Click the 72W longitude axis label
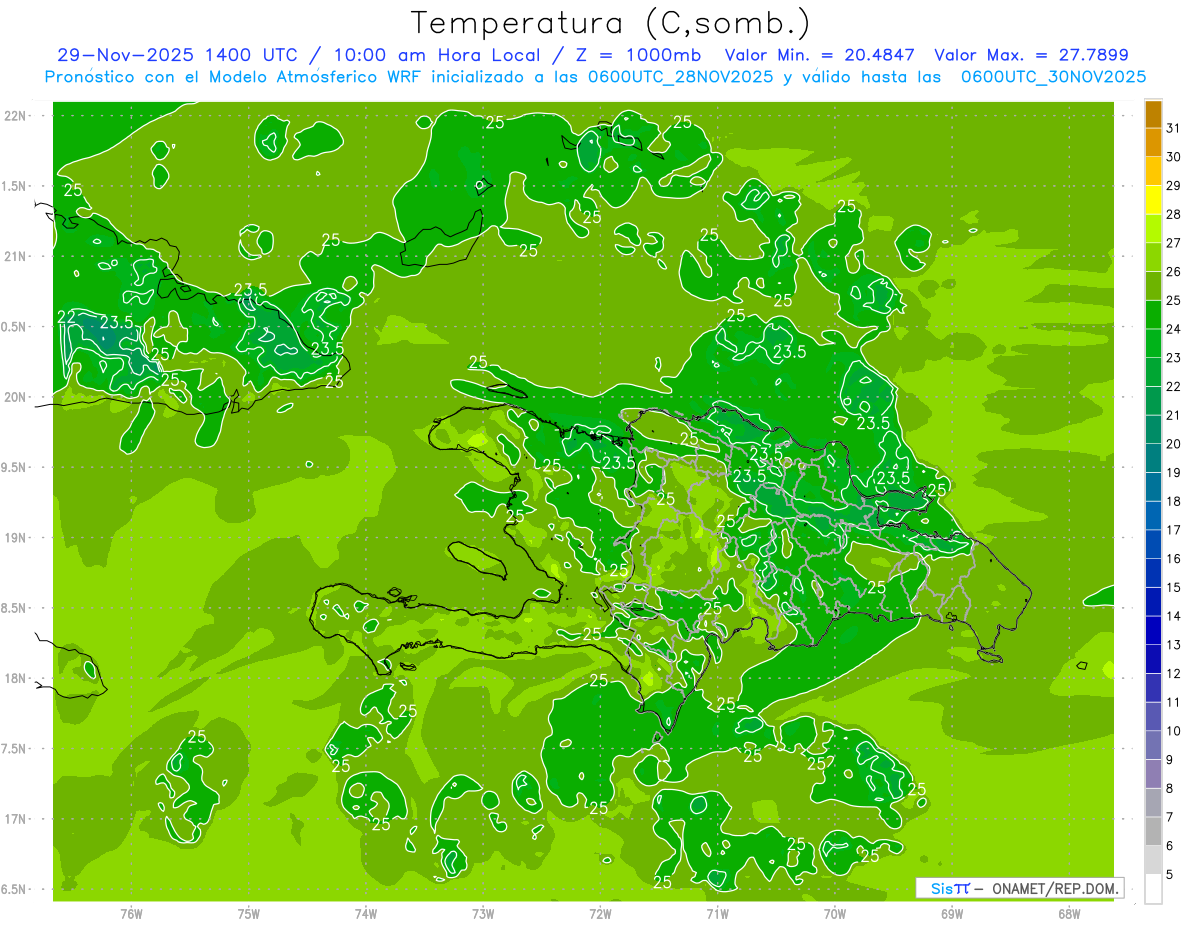The width and height of the screenshot is (1200, 927). tap(600, 913)
